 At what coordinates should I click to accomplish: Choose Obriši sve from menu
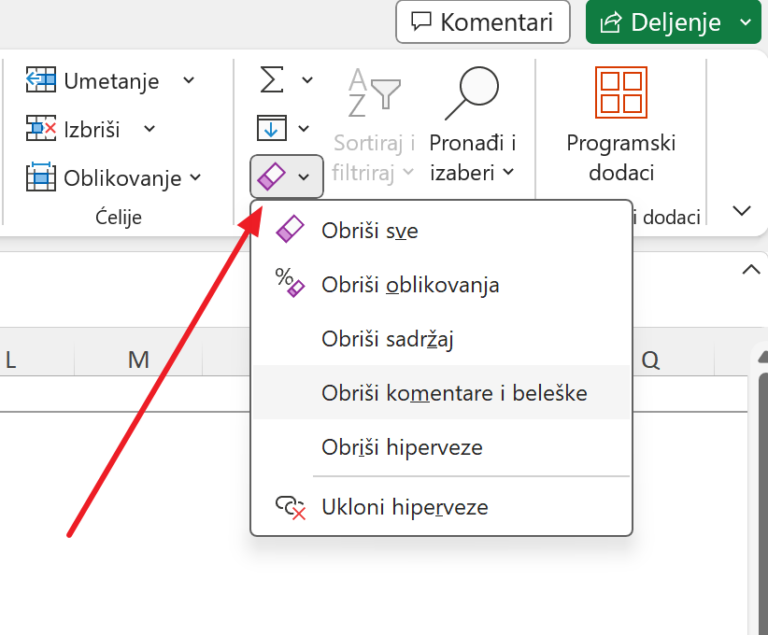(441, 230)
